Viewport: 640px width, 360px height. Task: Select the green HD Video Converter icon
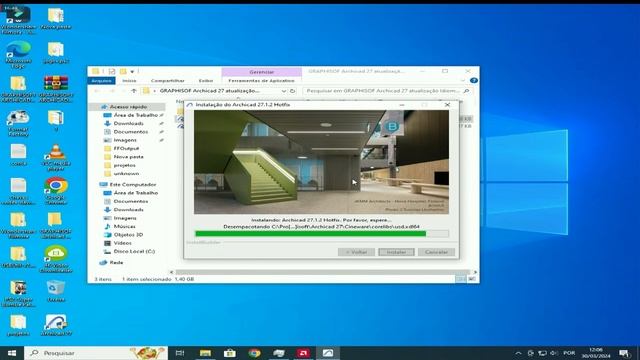pyautogui.click(x=56, y=259)
